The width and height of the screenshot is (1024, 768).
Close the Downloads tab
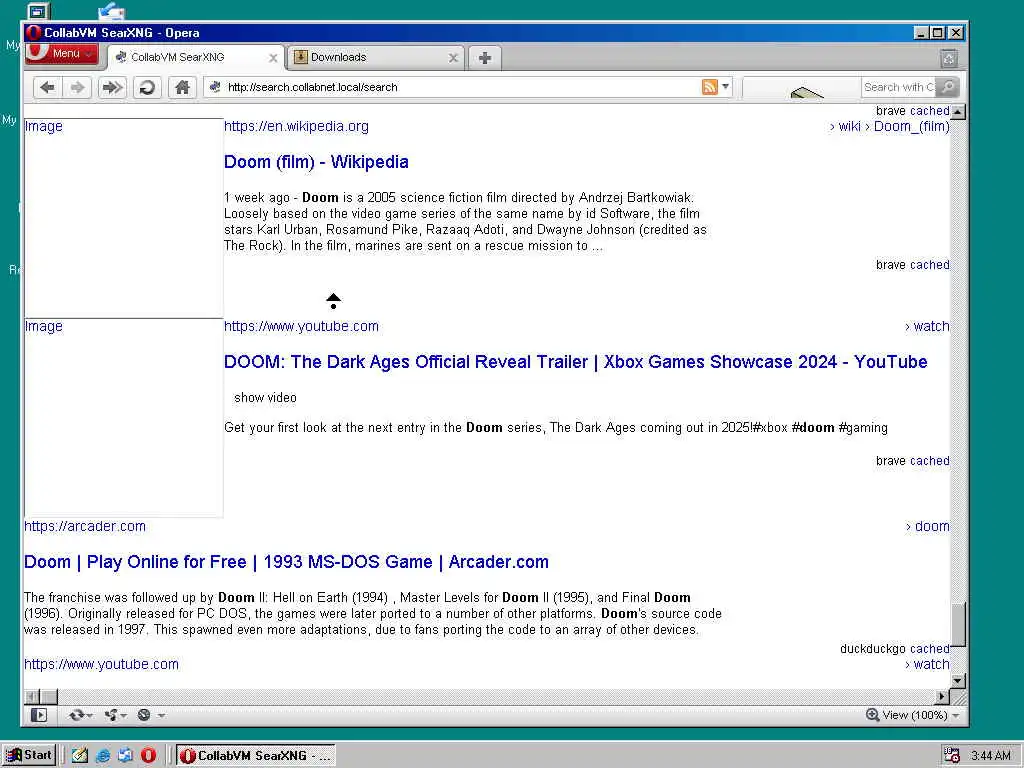[x=453, y=58]
